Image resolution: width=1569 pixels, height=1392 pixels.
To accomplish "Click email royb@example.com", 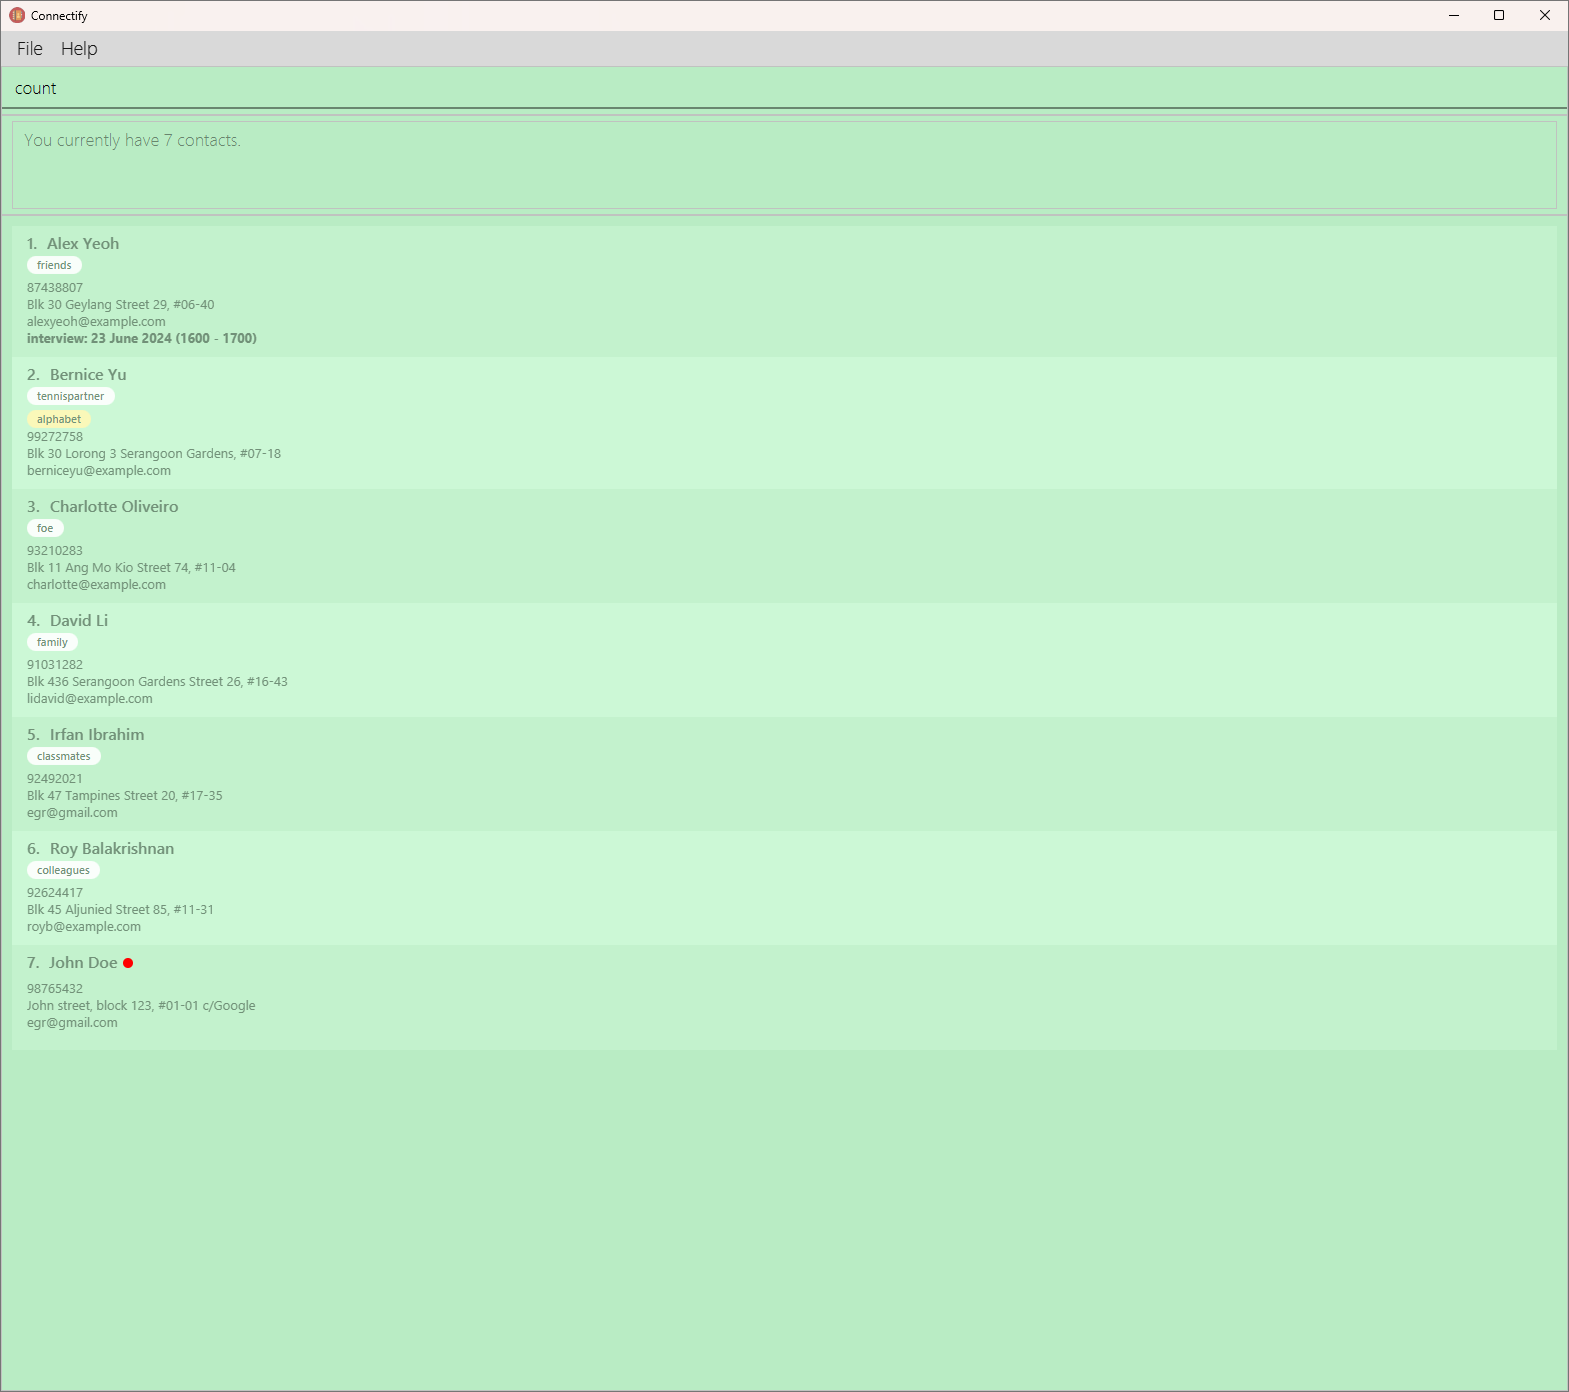I will tap(84, 927).
